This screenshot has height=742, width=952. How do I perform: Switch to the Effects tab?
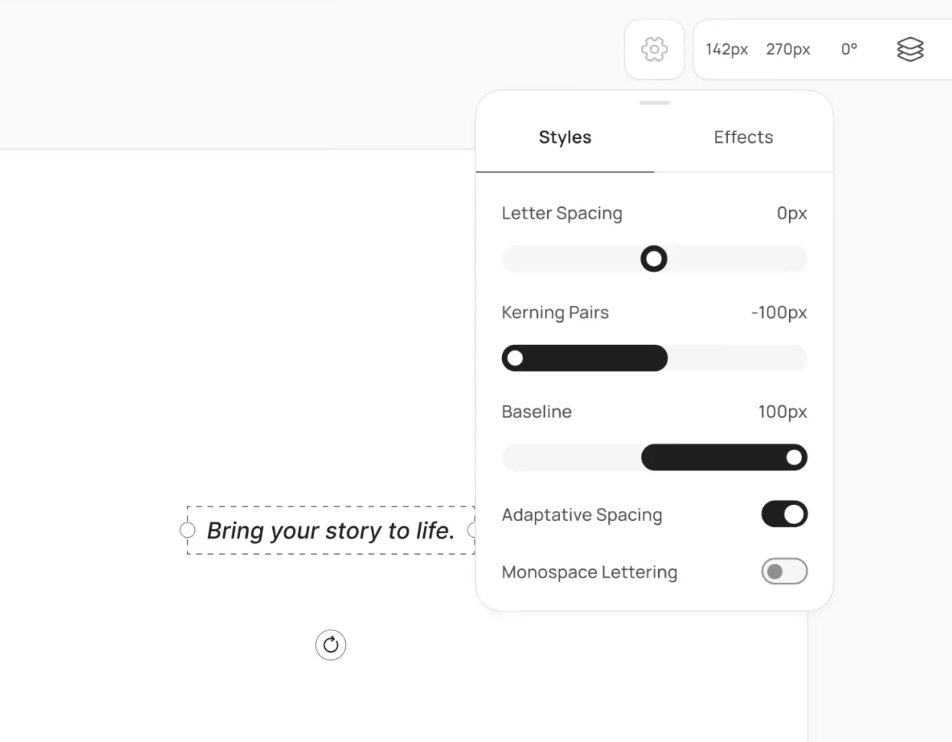(743, 137)
